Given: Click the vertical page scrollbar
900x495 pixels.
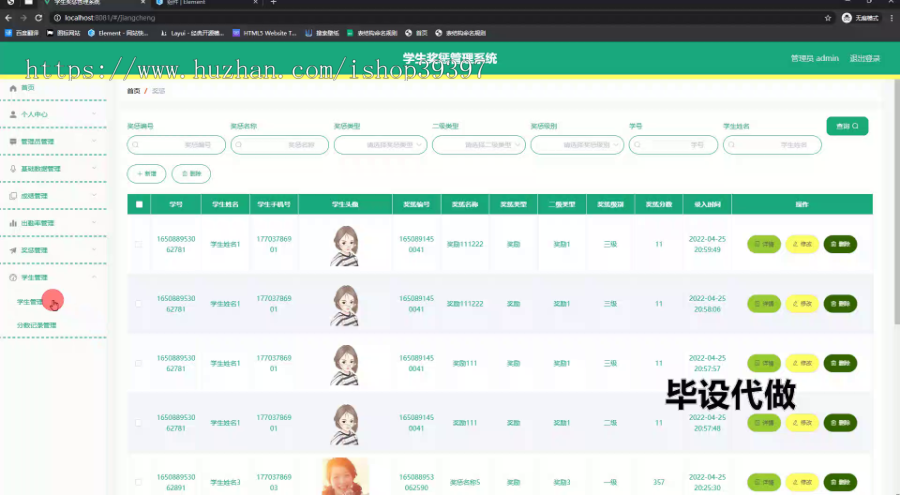Looking at the screenshot, I should pyautogui.click(x=896, y=201).
